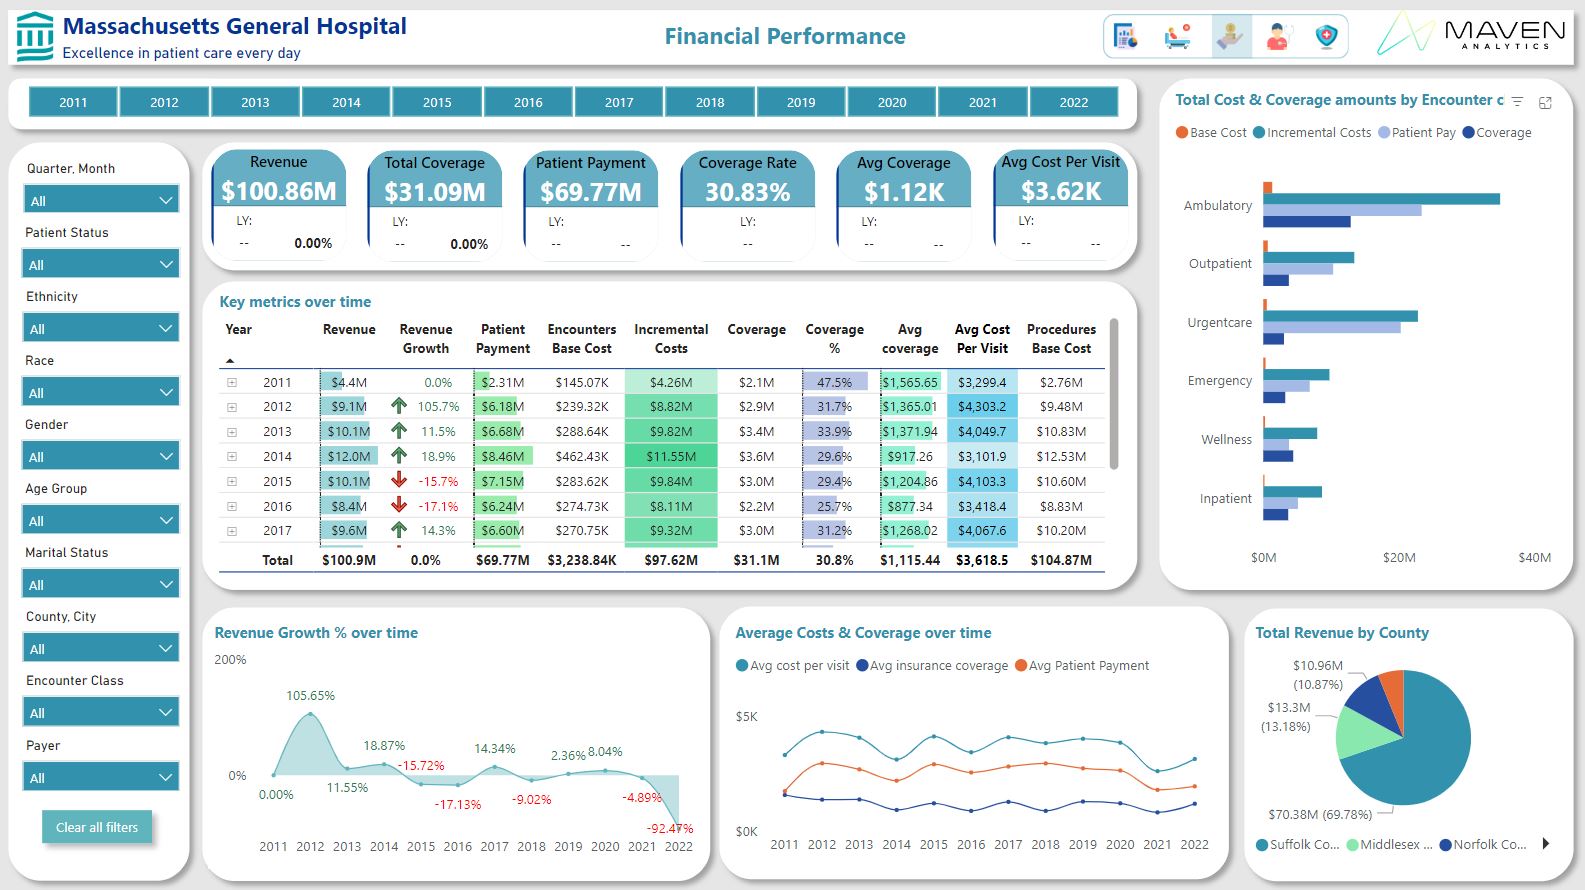Expand the 2017 row in table
The height and width of the screenshot is (890, 1587).
point(232,531)
